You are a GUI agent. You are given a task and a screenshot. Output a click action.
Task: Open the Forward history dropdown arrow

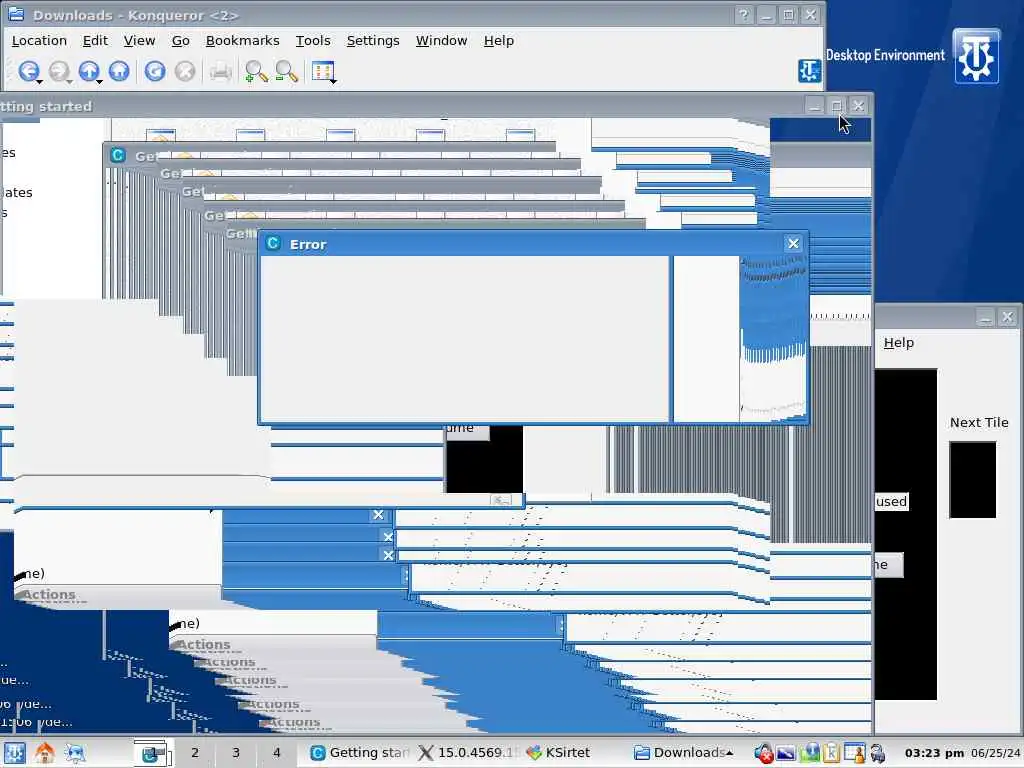(x=69, y=82)
